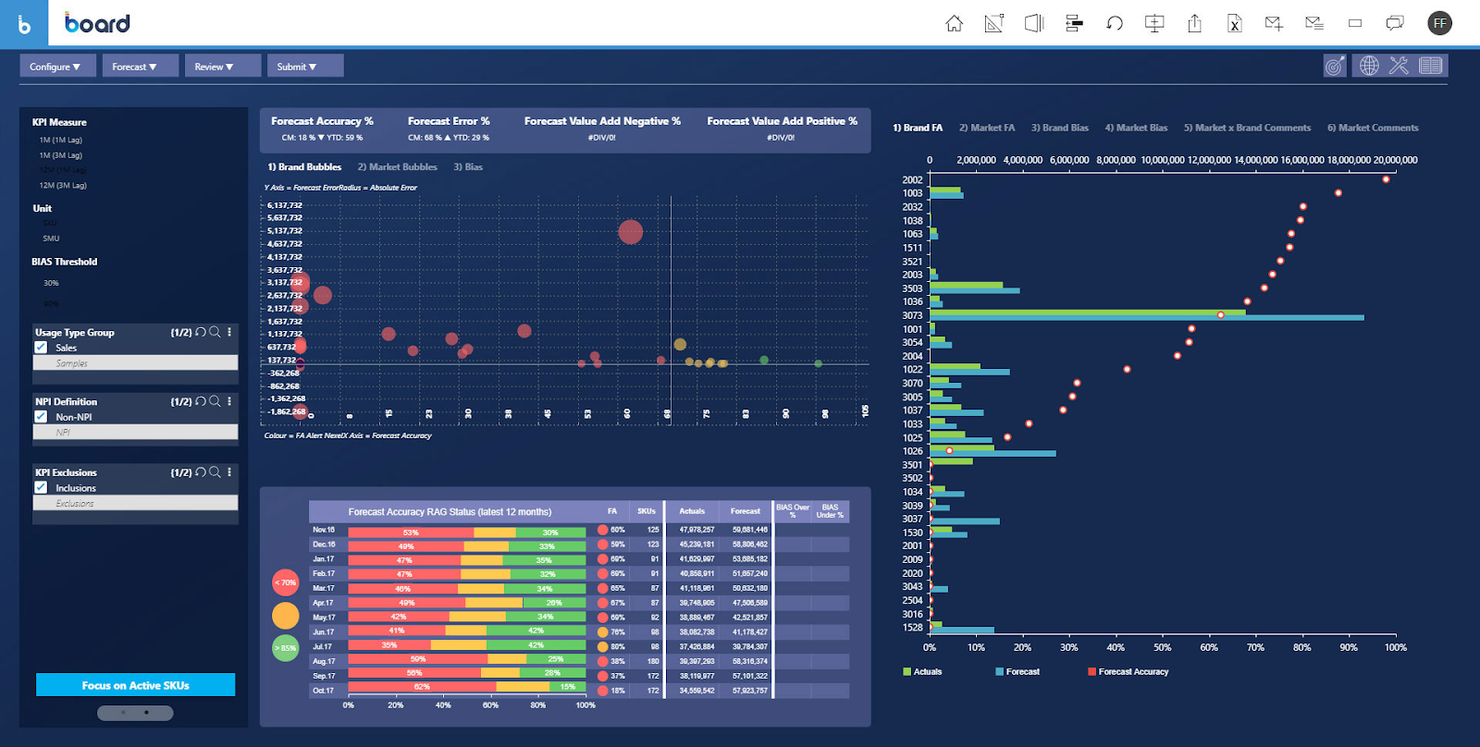This screenshot has height=747, width=1480.
Task: Open the Home screen icon
Action: coord(954,22)
